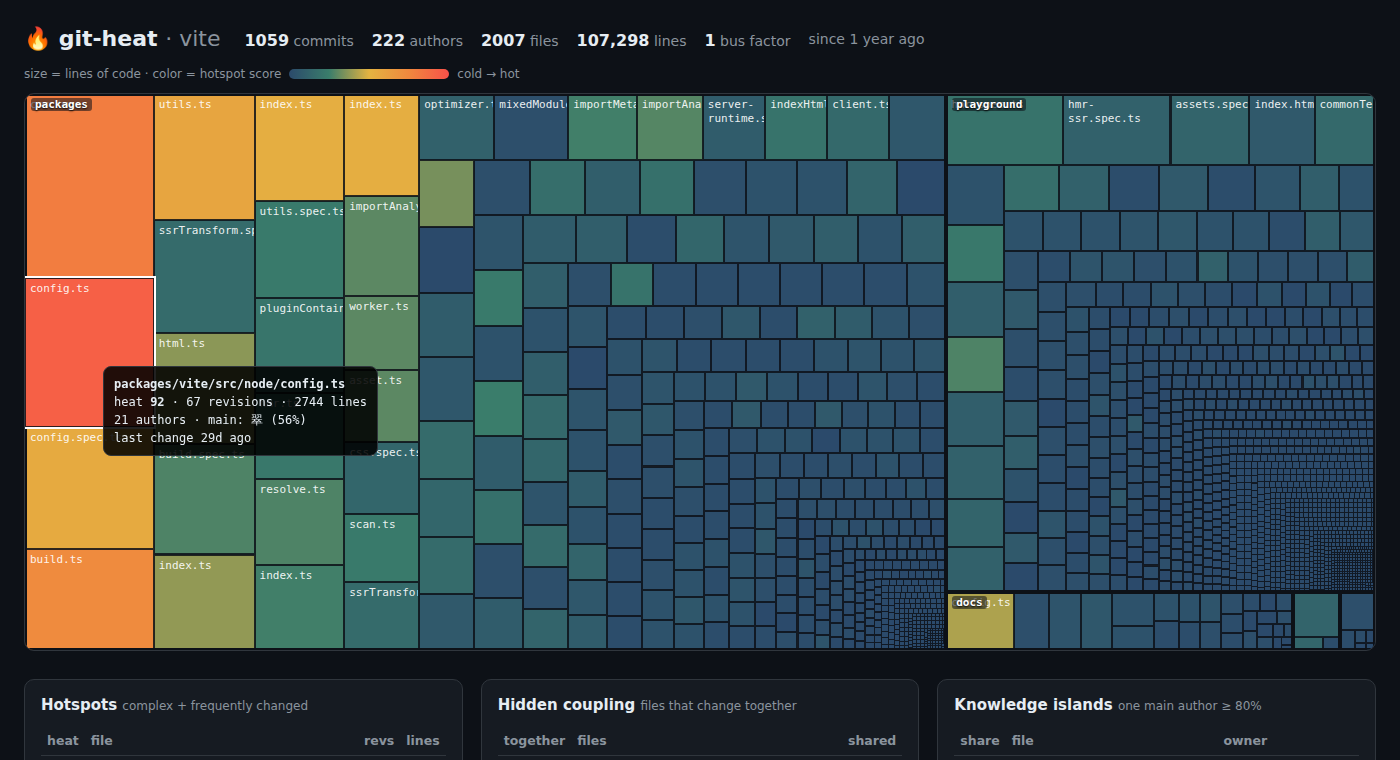Click the together column header
Image resolution: width=1400 pixels, height=760 pixels.
pos(534,741)
